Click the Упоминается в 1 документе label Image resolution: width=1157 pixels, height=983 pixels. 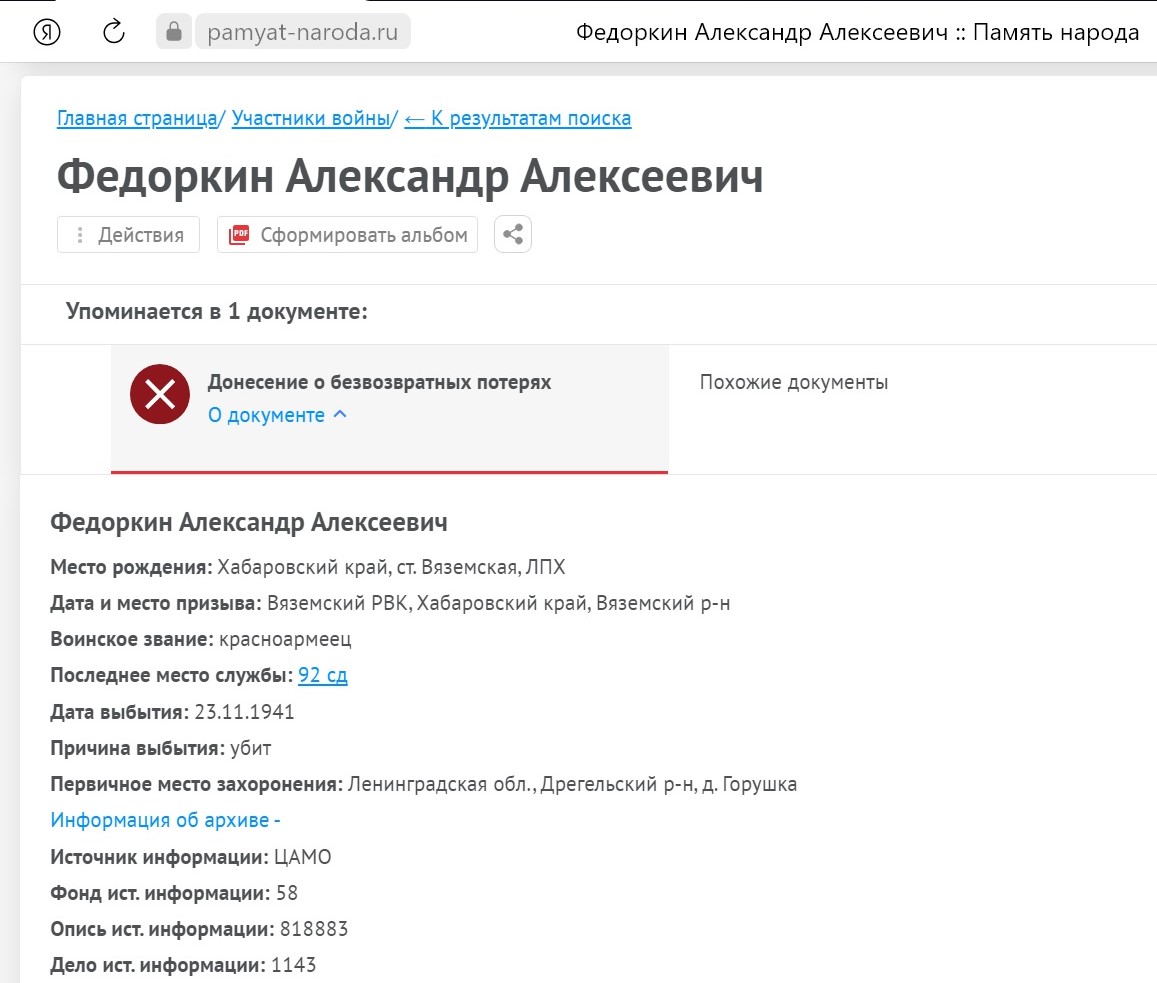217,312
